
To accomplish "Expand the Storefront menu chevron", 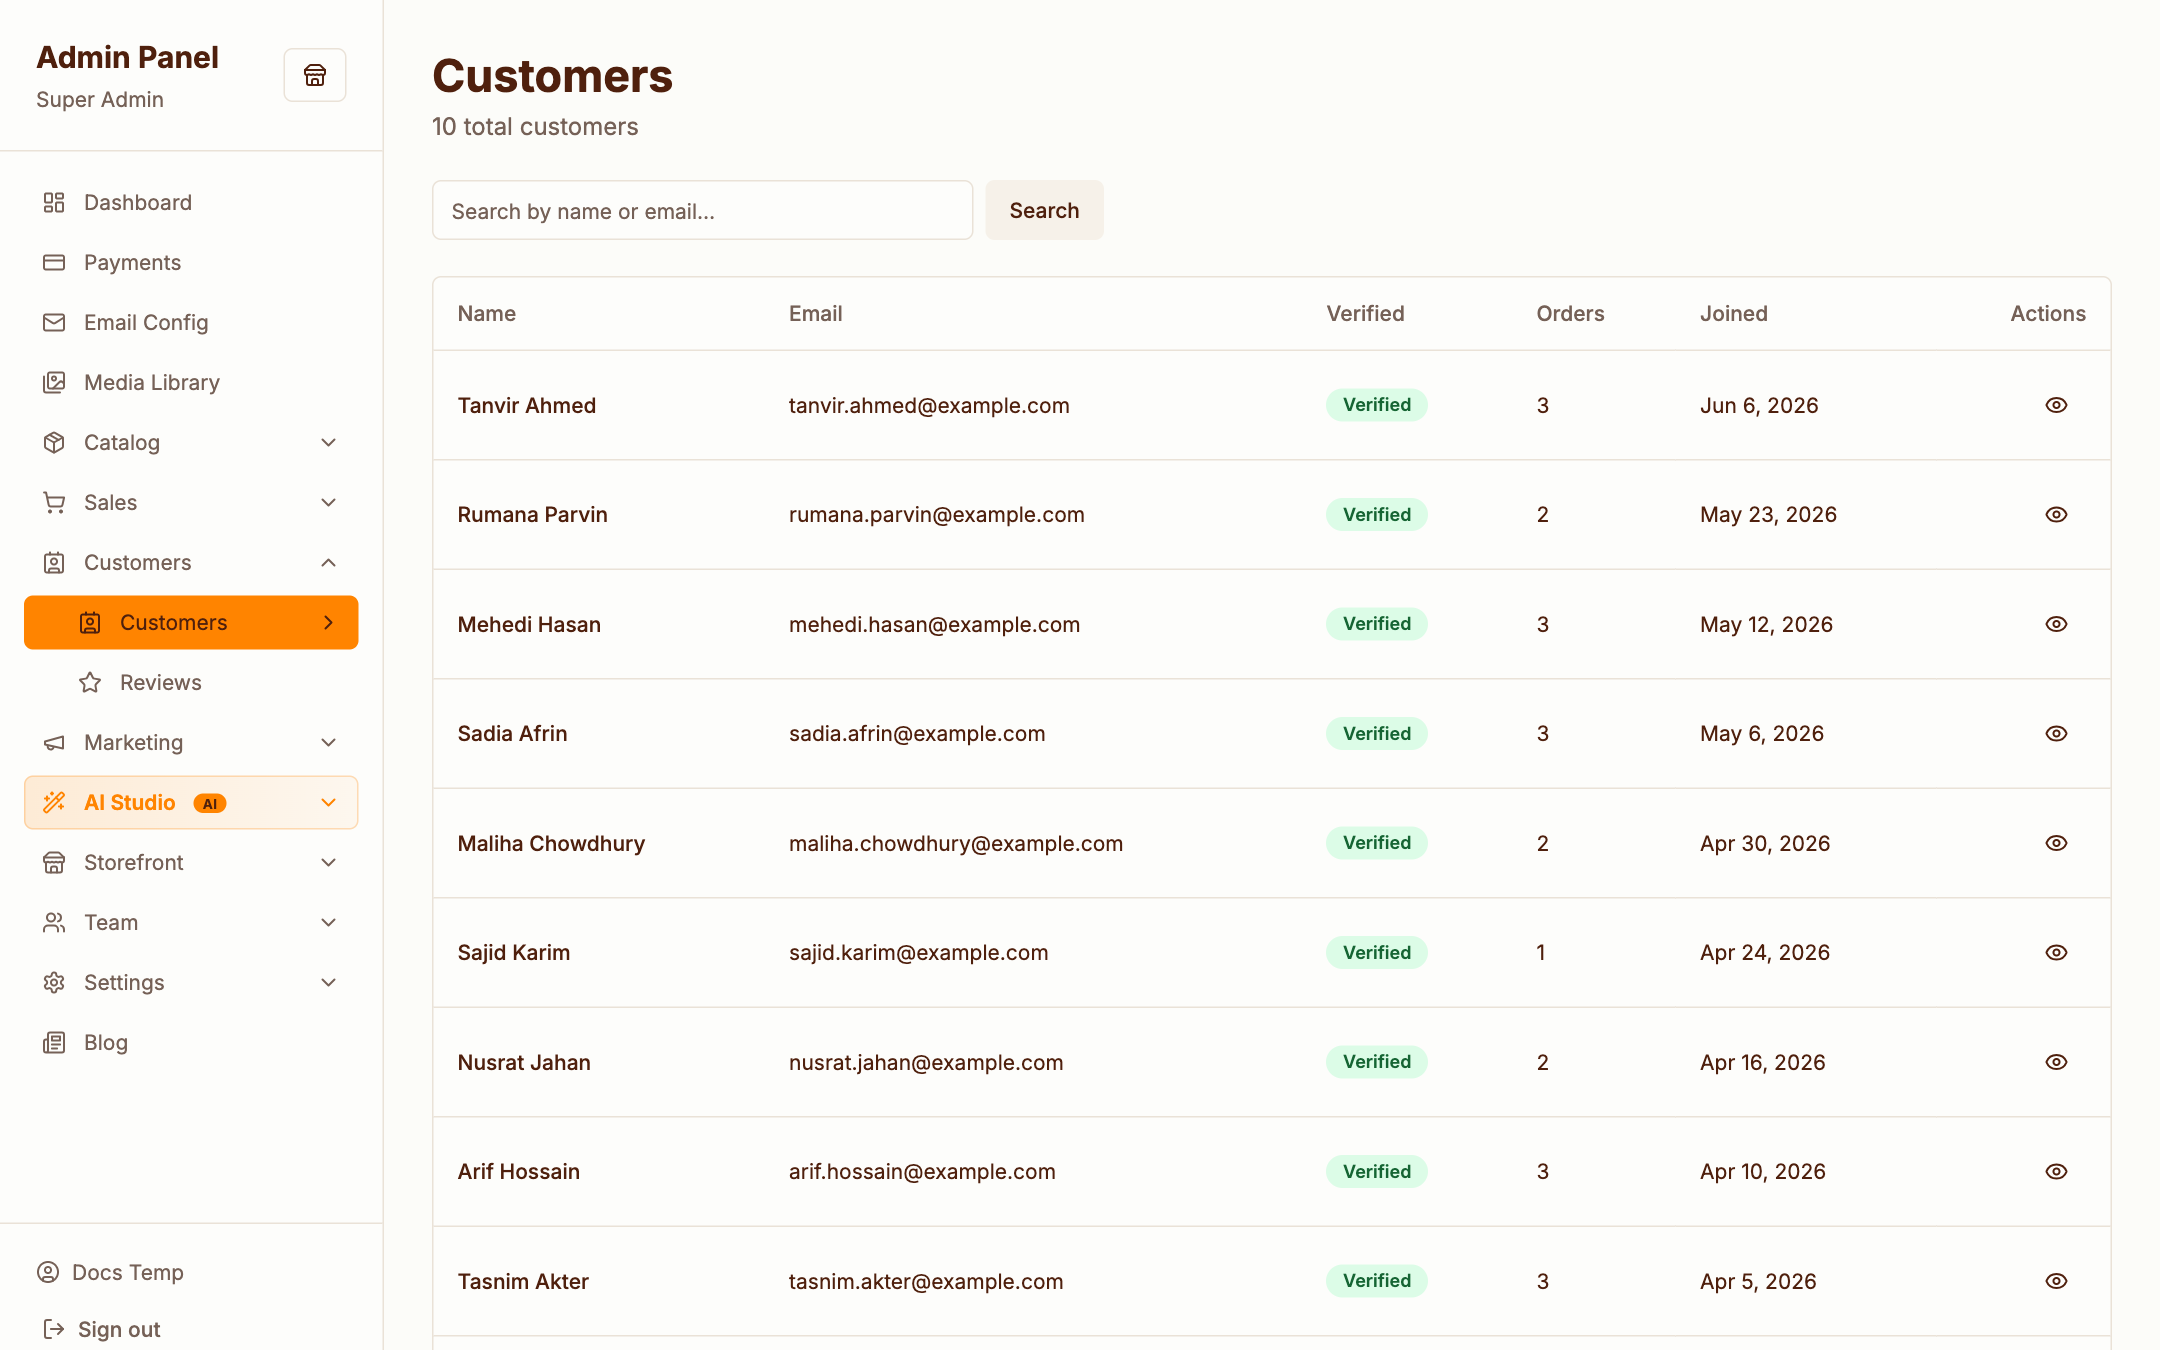I will pyautogui.click(x=328, y=863).
